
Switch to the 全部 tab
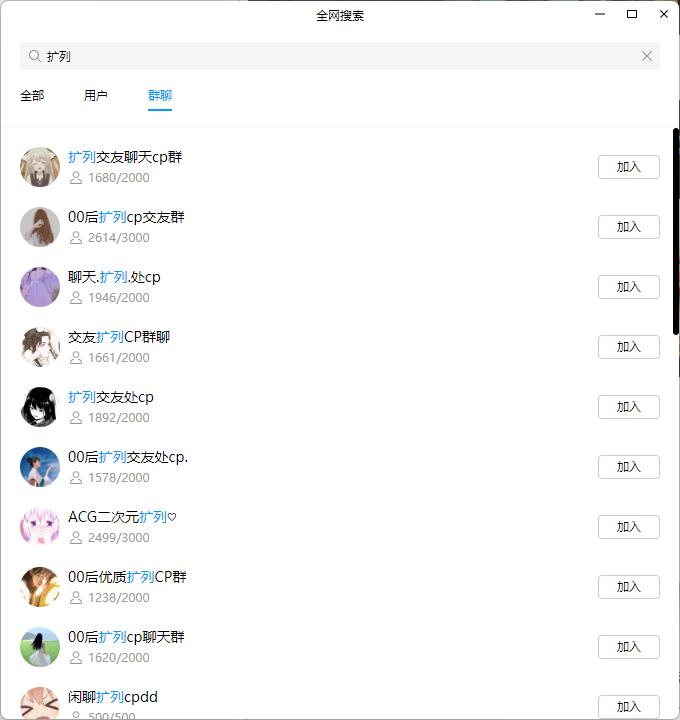[x=32, y=96]
